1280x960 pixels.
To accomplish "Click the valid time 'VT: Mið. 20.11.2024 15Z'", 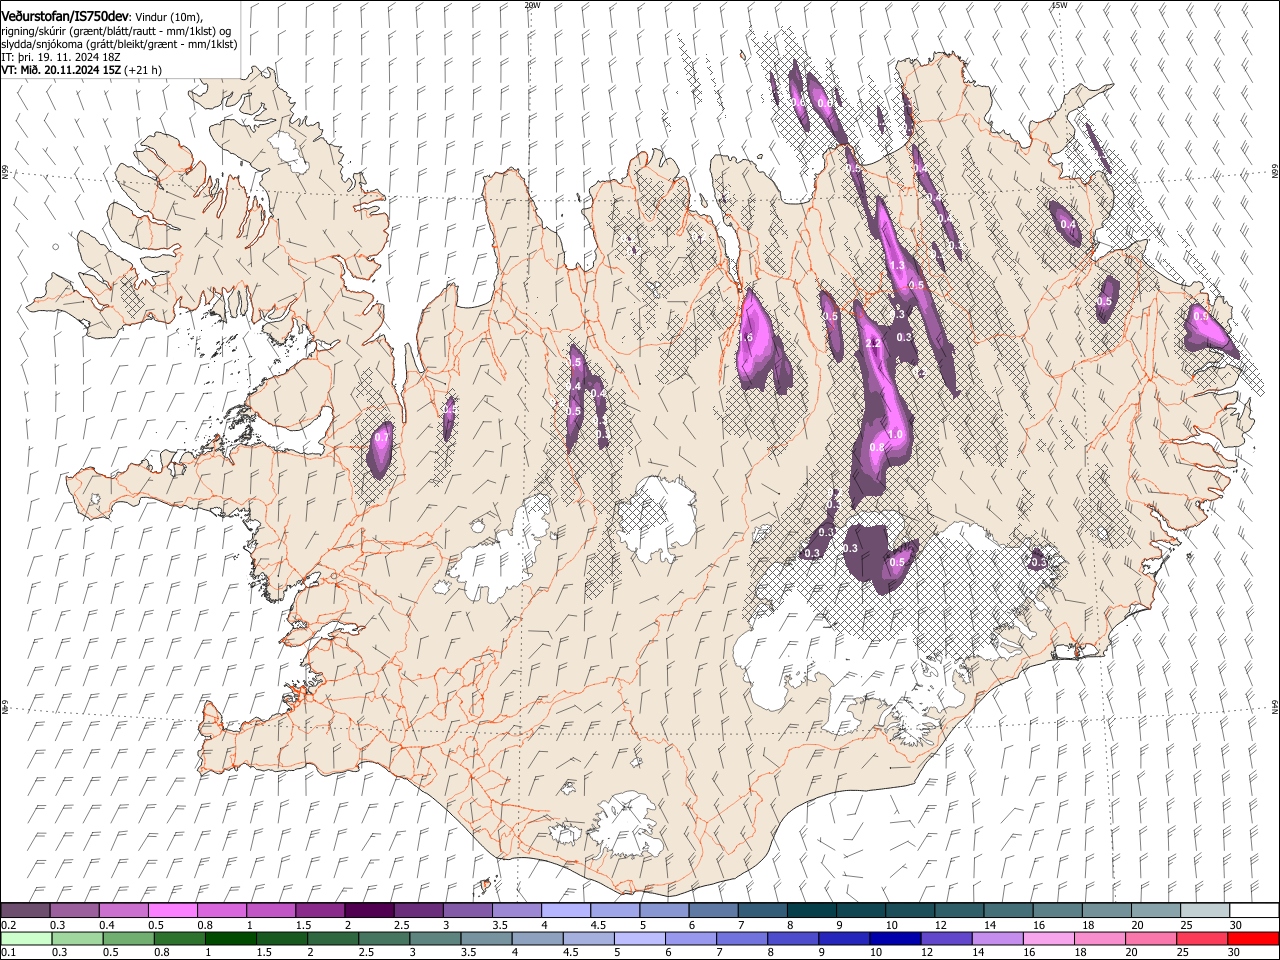I will (61, 71).
